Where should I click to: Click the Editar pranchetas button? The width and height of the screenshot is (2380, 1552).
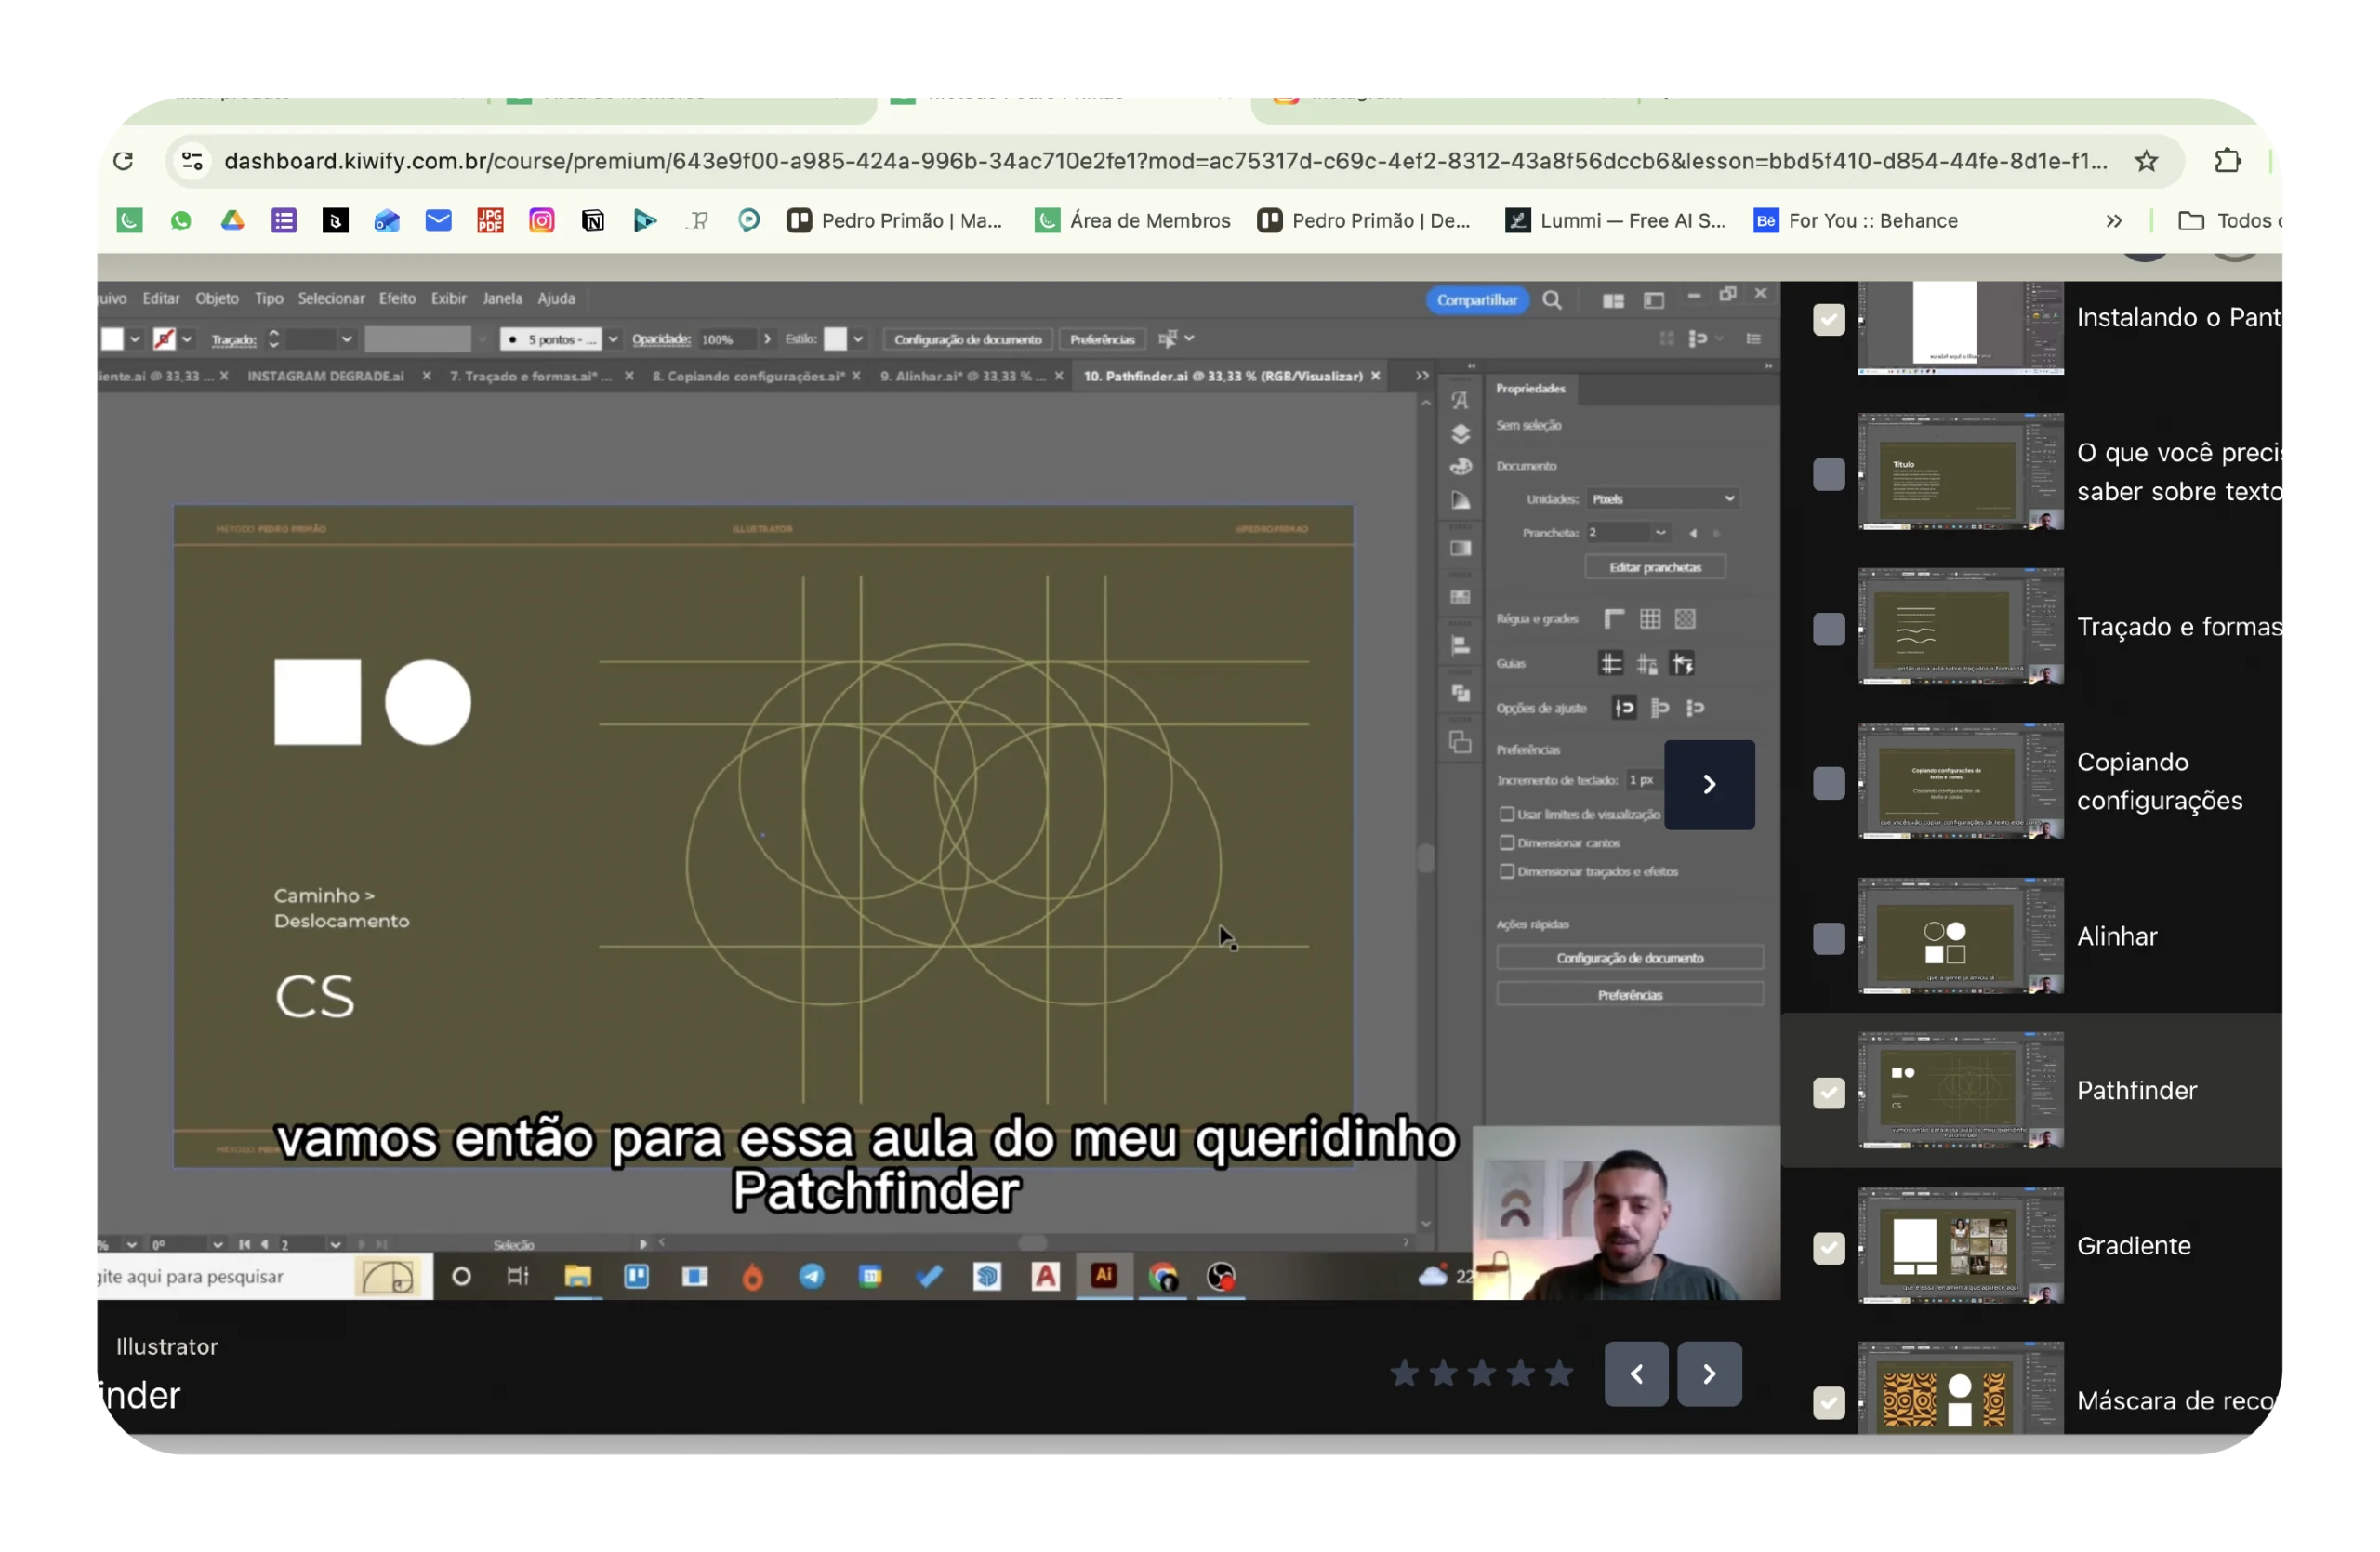click(x=1655, y=567)
